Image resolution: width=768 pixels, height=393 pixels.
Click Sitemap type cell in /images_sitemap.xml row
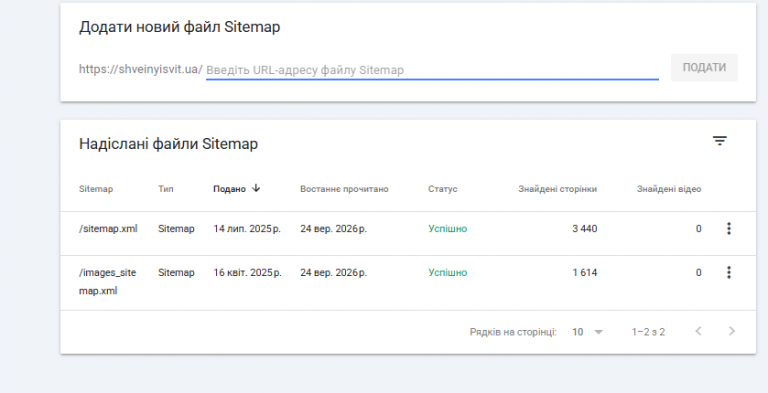click(176, 272)
